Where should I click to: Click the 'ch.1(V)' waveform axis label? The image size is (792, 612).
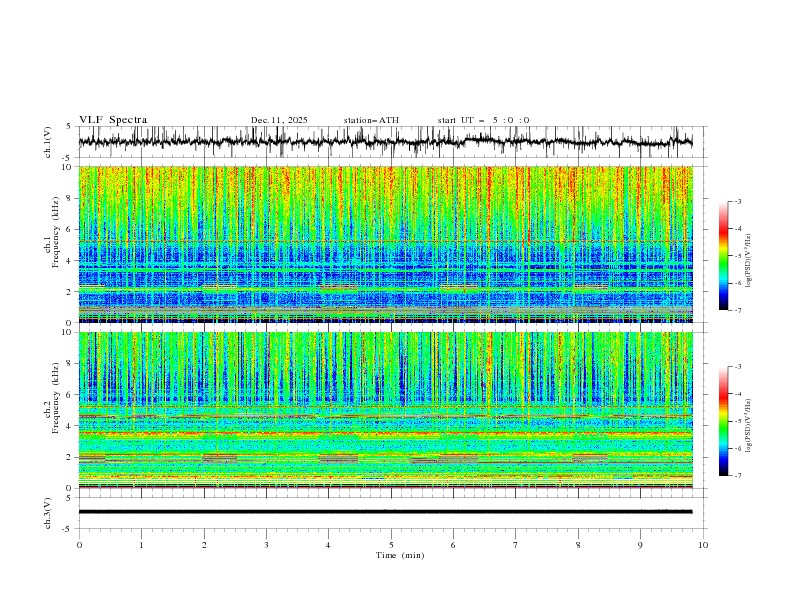(48, 142)
